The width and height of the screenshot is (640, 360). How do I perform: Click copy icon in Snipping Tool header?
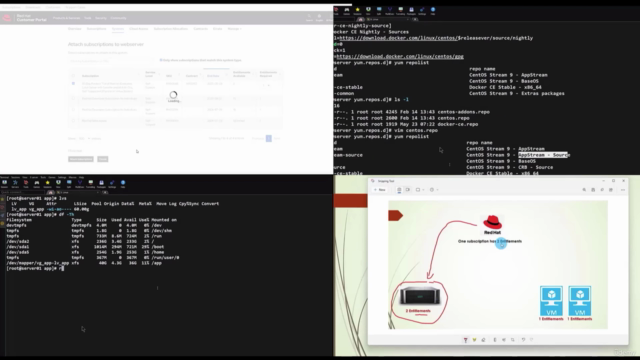(602, 190)
